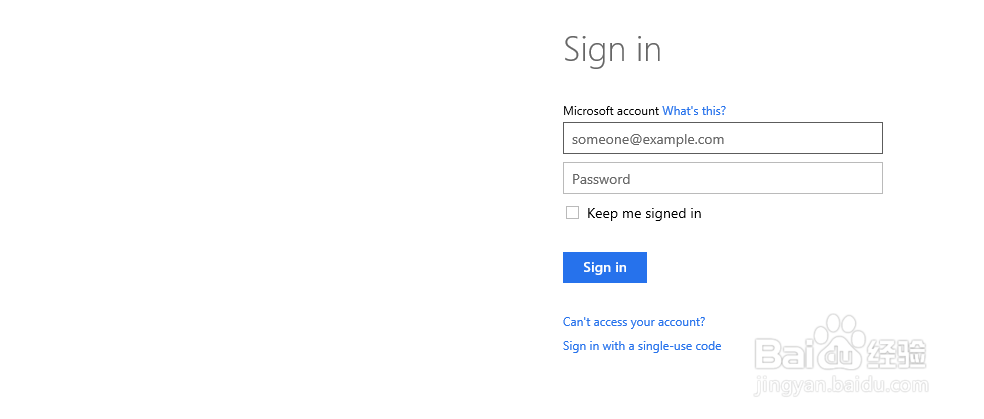Click the "Password" placeholder text
The height and width of the screenshot is (419, 984).
tap(601, 179)
